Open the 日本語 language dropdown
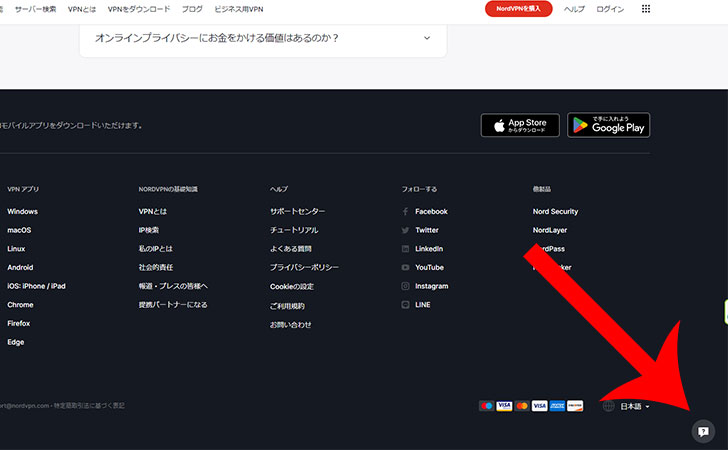This screenshot has height=450, width=728. tap(635, 406)
